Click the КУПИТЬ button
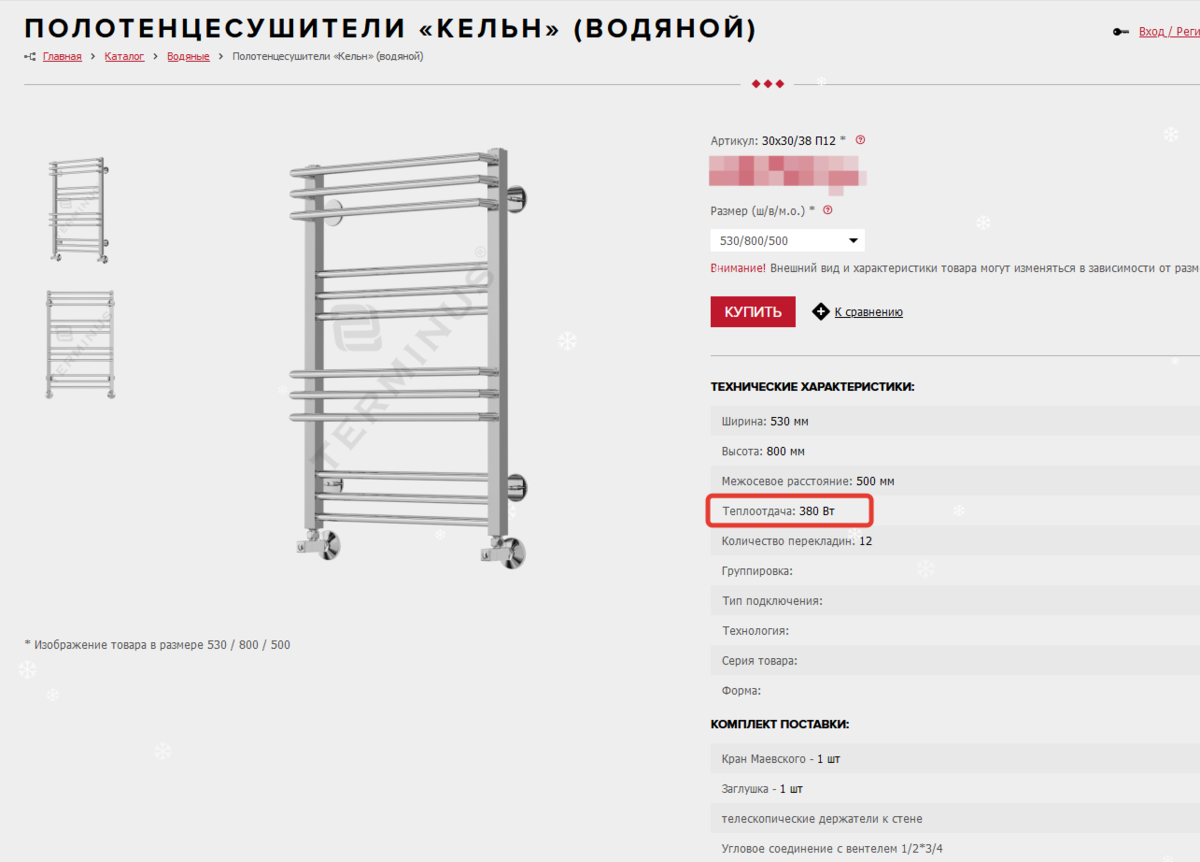 click(753, 312)
